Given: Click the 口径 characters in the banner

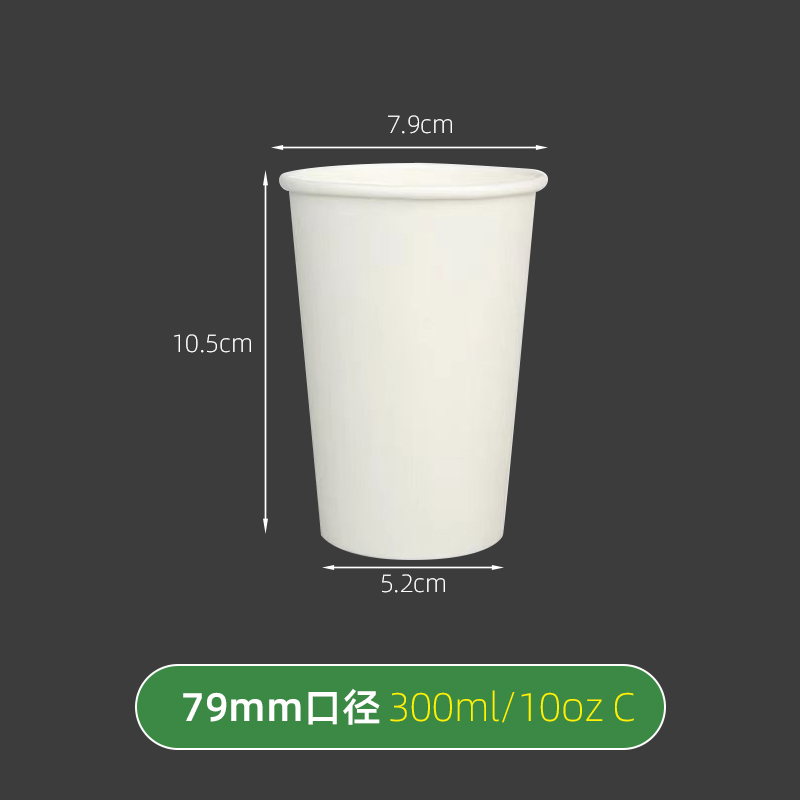Looking at the screenshot, I should click(342, 708).
